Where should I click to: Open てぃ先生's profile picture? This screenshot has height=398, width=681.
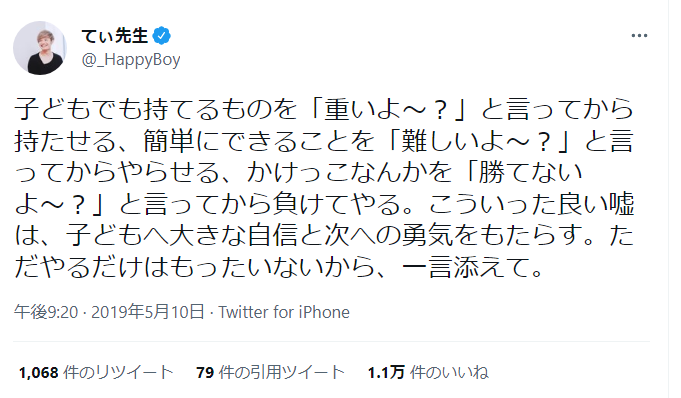tap(40, 48)
